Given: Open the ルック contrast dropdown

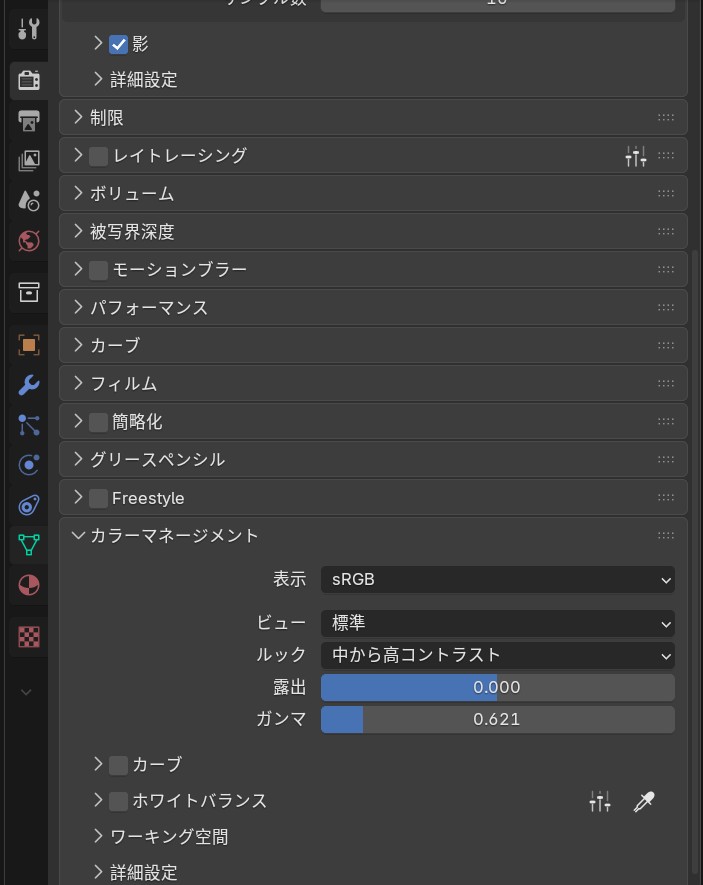Looking at the screenshot, I should pos(497,655).
